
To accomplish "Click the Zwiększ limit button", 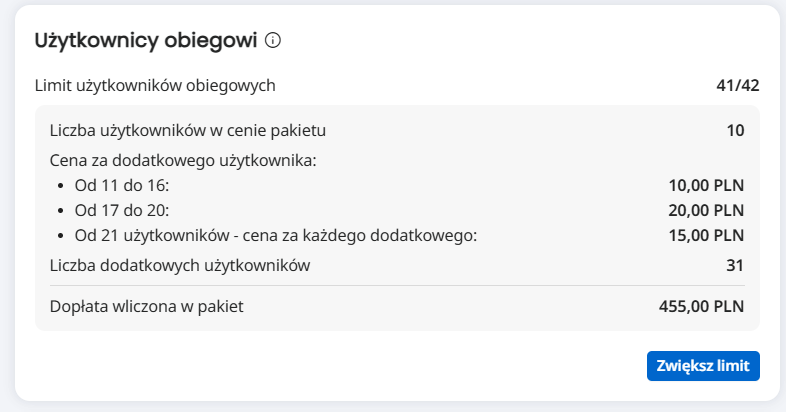I will click(x=703, y=366).
